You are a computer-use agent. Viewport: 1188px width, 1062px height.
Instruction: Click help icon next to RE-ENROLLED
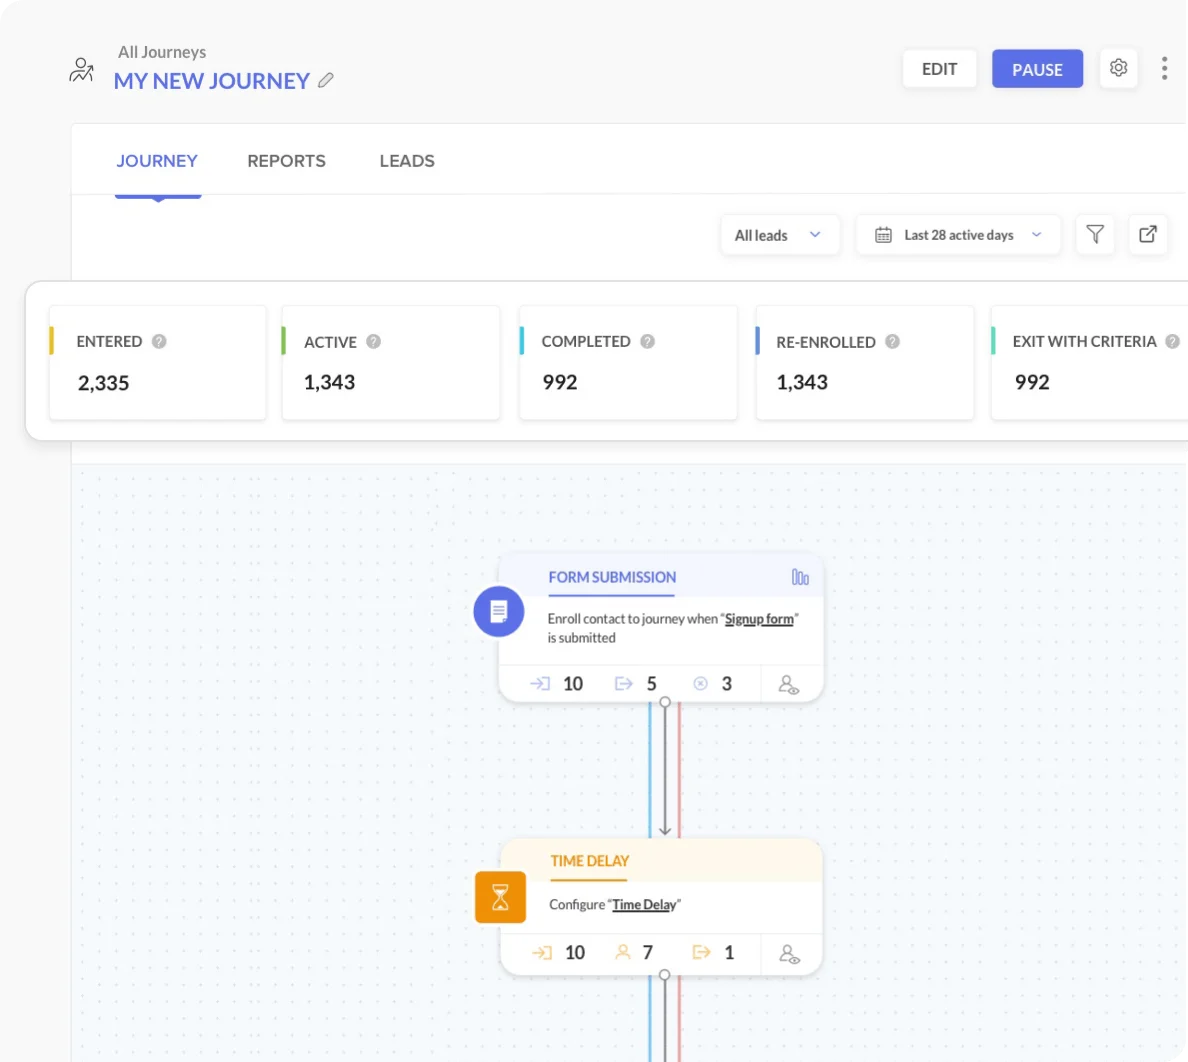pyautogui.click(x=893, y=342)
